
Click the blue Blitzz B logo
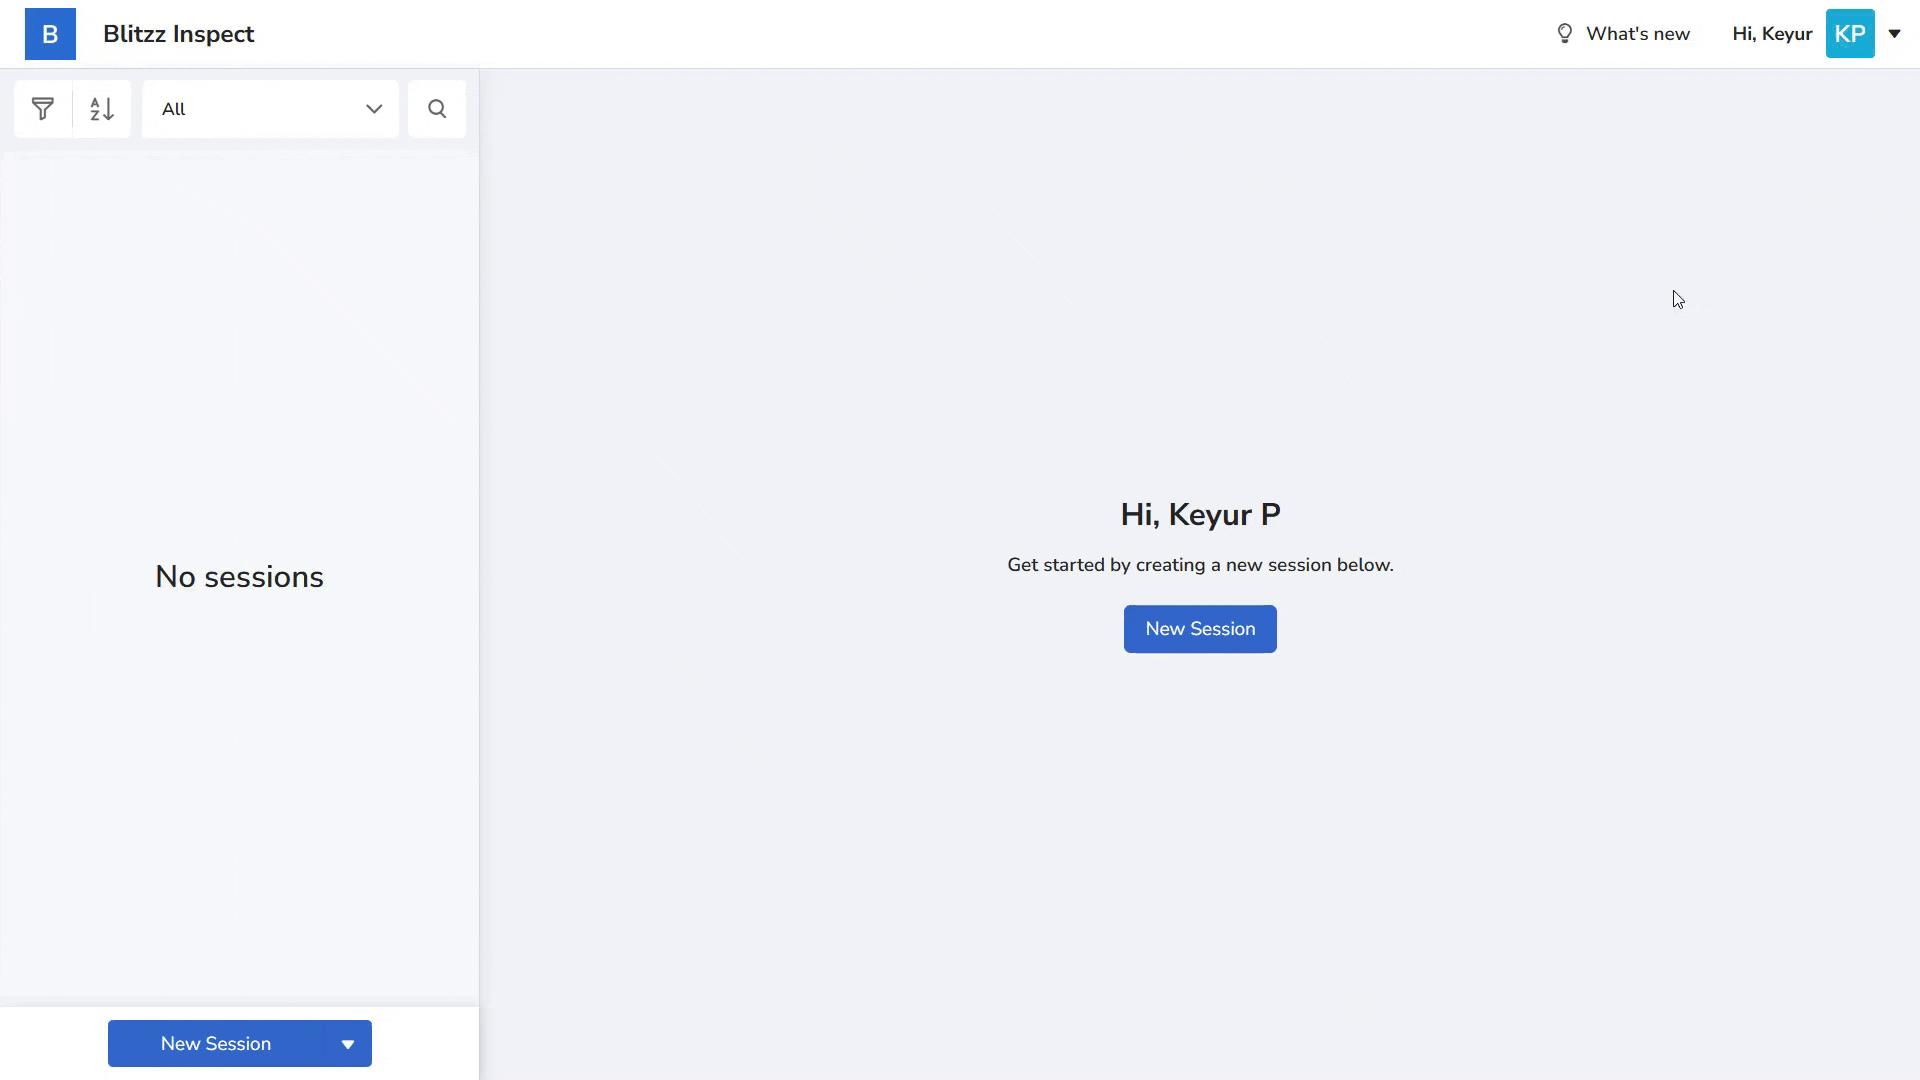(x=50, y=34)
